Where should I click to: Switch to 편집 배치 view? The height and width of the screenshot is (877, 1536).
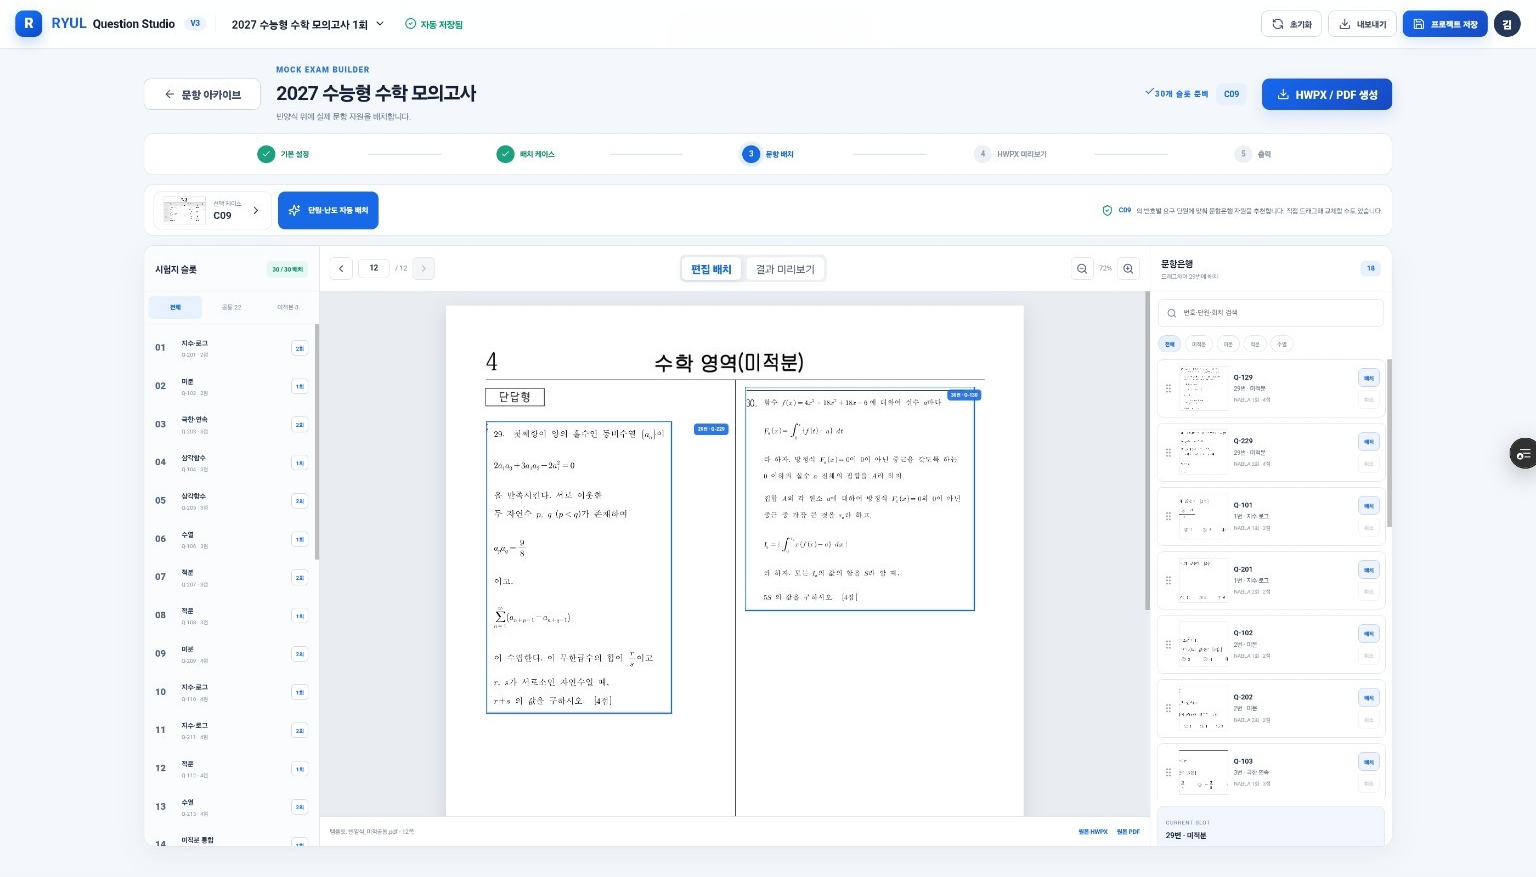pos(711,269)
